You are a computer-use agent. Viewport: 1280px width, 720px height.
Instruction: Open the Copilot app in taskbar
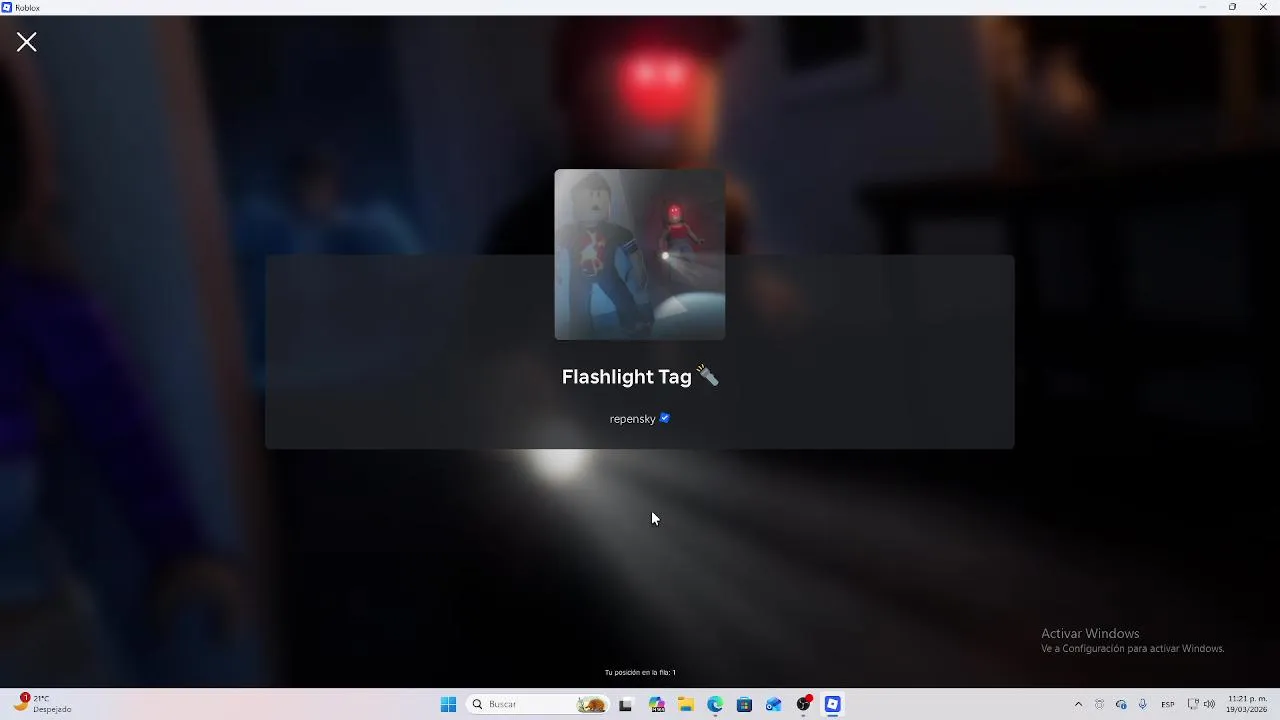pyautogui.click(x=657, y=704)
